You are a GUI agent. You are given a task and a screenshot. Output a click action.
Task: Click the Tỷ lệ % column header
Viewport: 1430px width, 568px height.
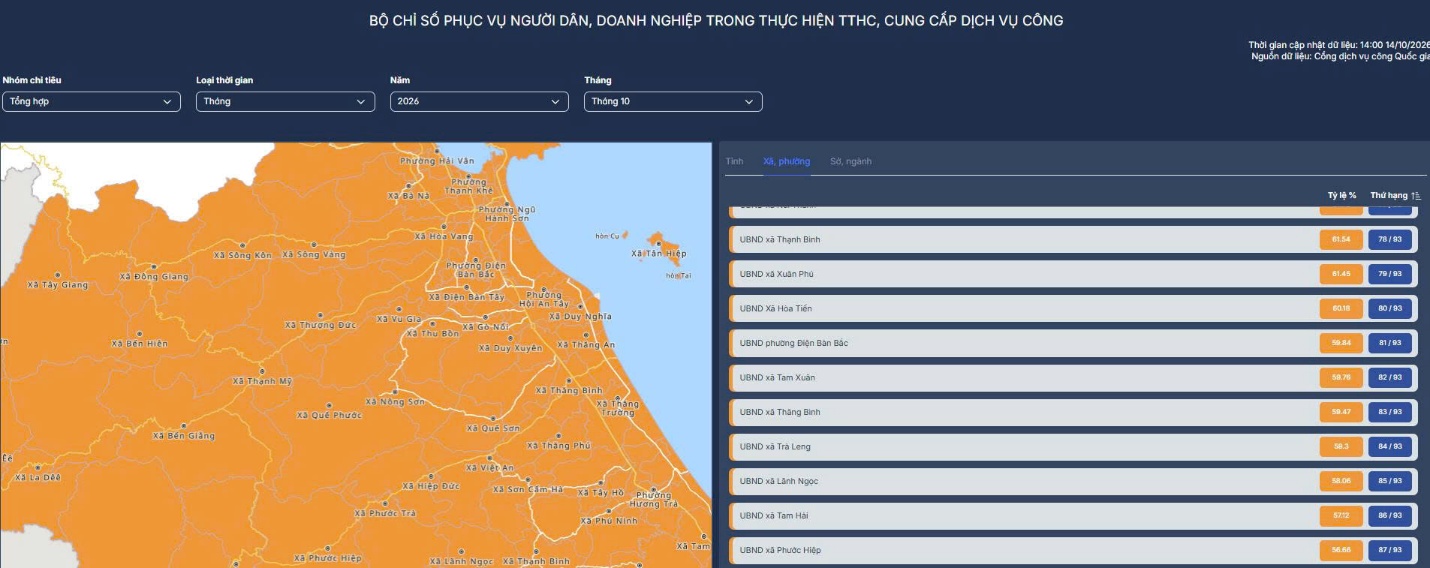(x=1342, y=196)
